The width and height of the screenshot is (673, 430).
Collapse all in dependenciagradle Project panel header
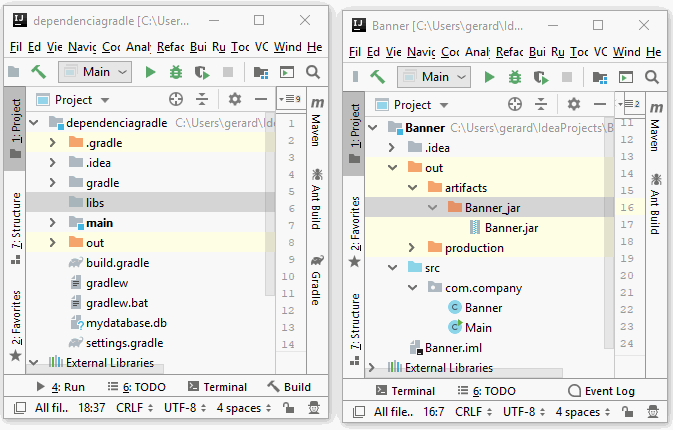coord(202,99)
